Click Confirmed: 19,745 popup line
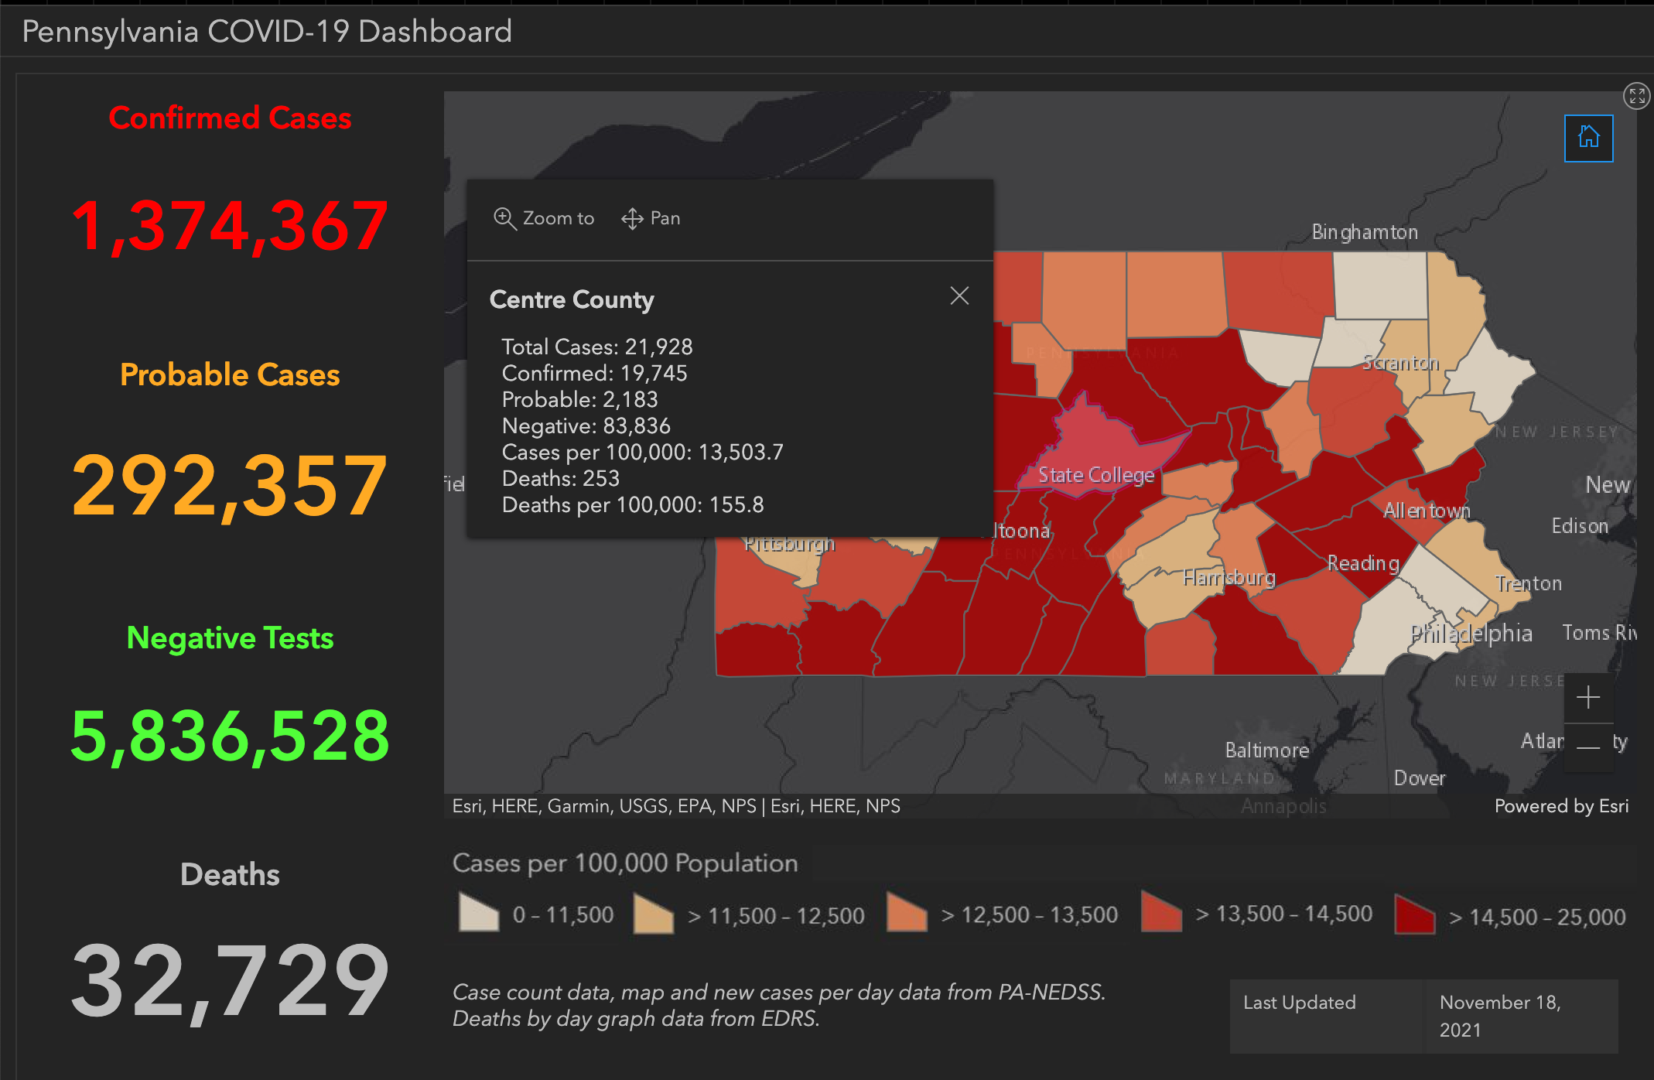The image size is (1654, 1080). 595,373
